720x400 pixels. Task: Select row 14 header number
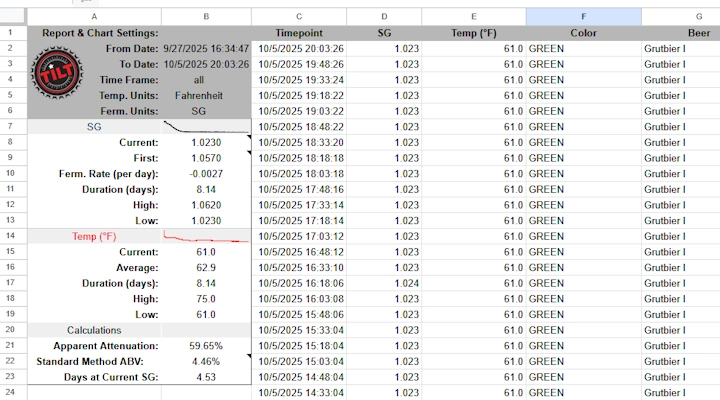click(x=10, y=236)
